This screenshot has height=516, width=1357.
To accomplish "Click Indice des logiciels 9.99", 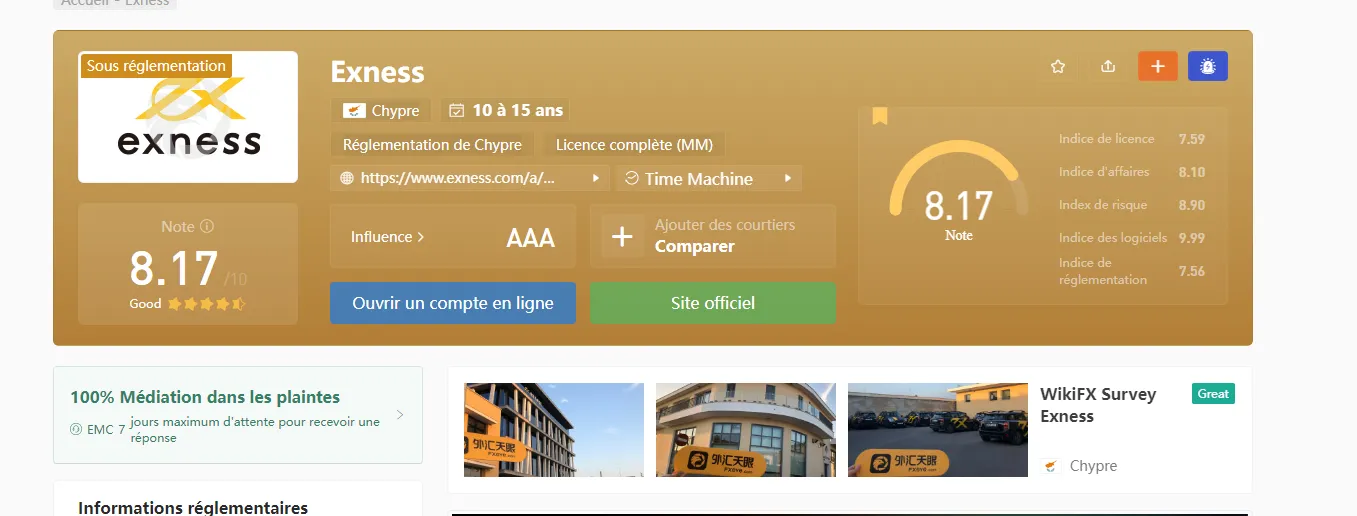I will click(x=1132, y=238).
